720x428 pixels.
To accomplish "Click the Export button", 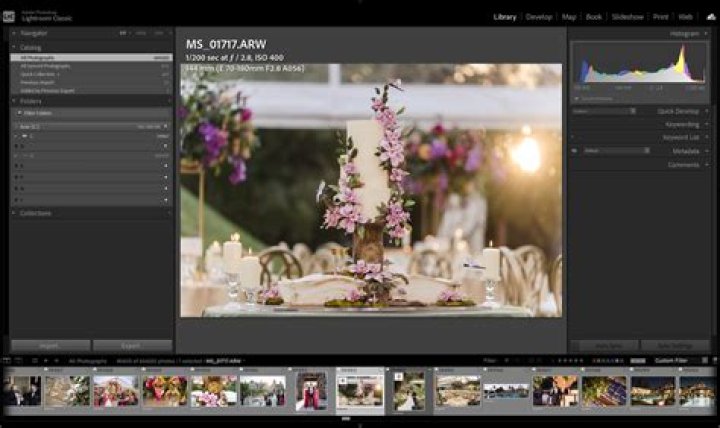I will tap(132, 345).
